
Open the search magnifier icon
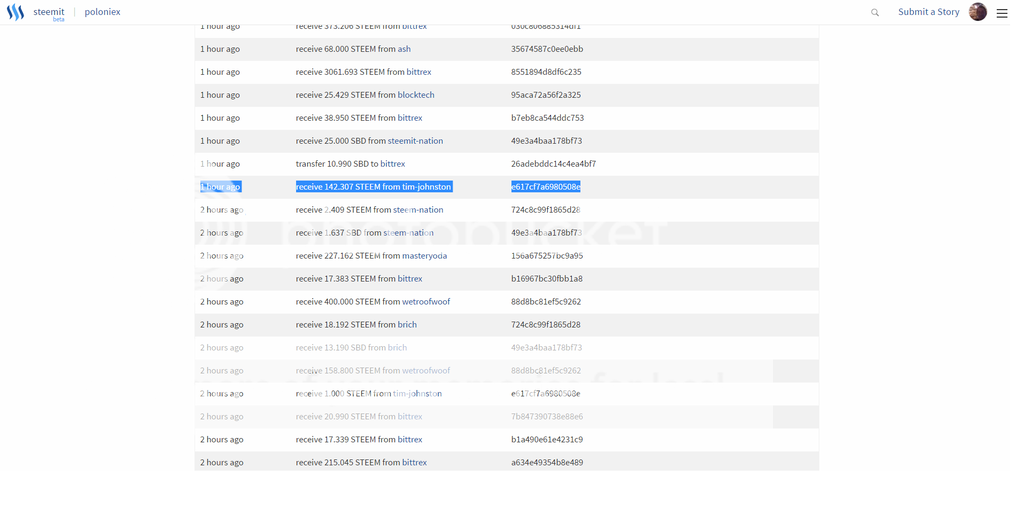(x=875, y=13)
